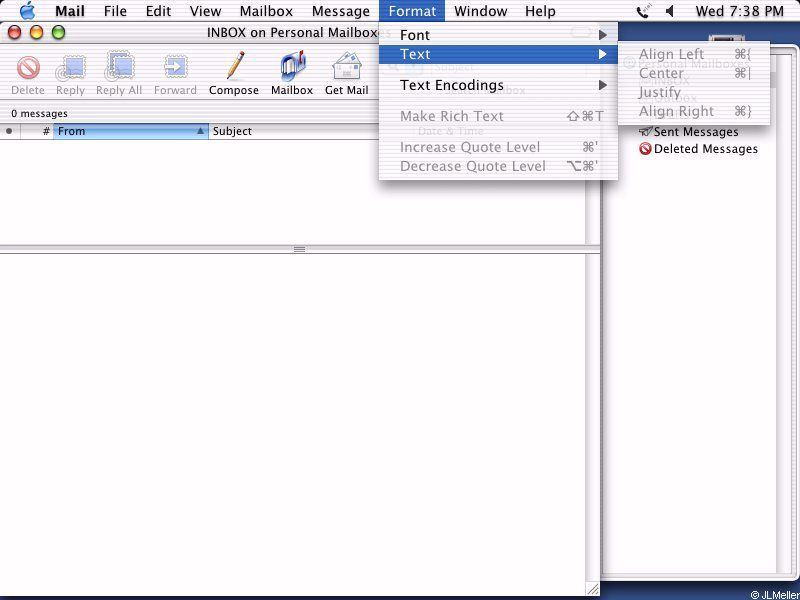Start a new message with Compose
Image resolution: width=800 pixels, height=600 pixels.
(x=234, y=66)
